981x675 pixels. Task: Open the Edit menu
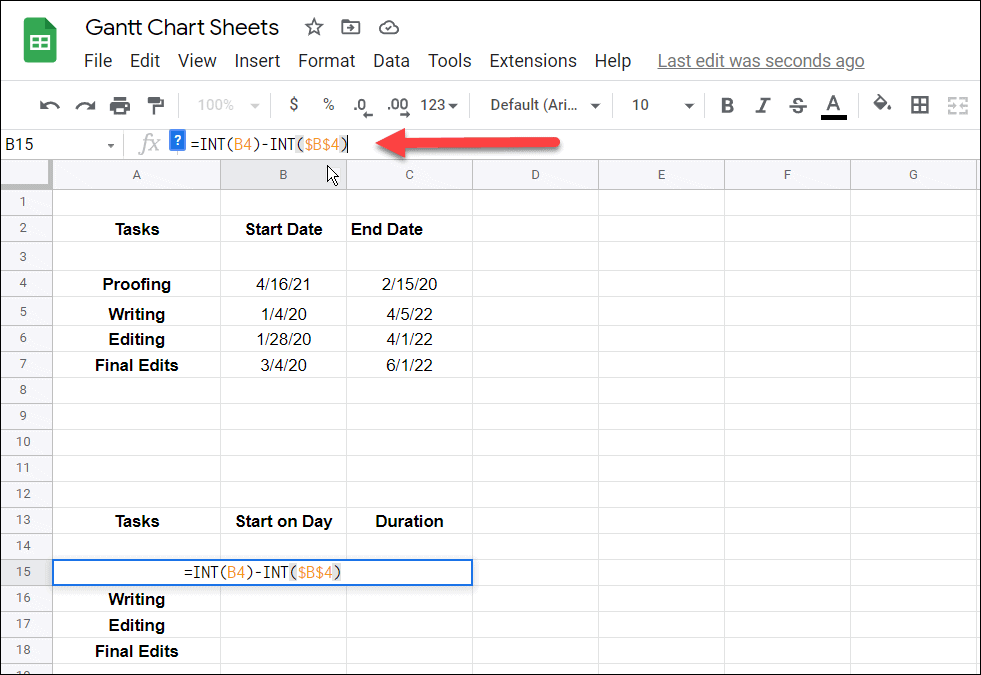(145, 61)
